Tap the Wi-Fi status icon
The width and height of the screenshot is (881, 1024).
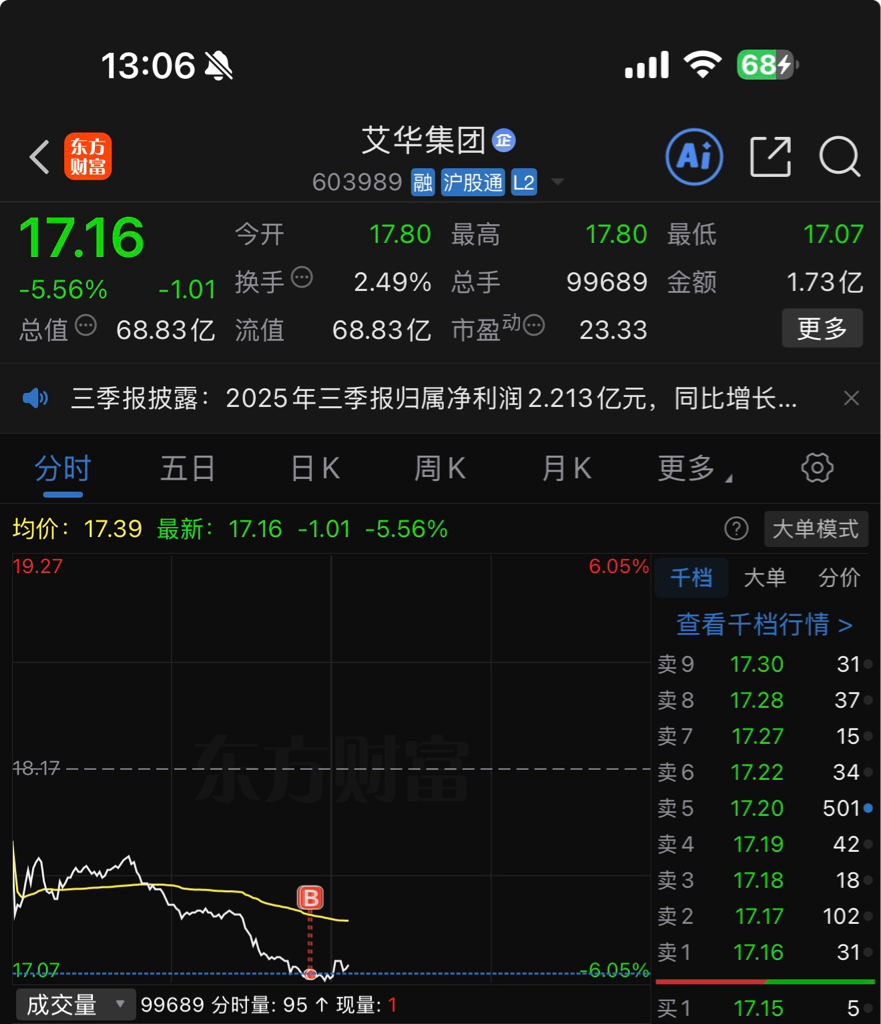[x=702, y=65]
